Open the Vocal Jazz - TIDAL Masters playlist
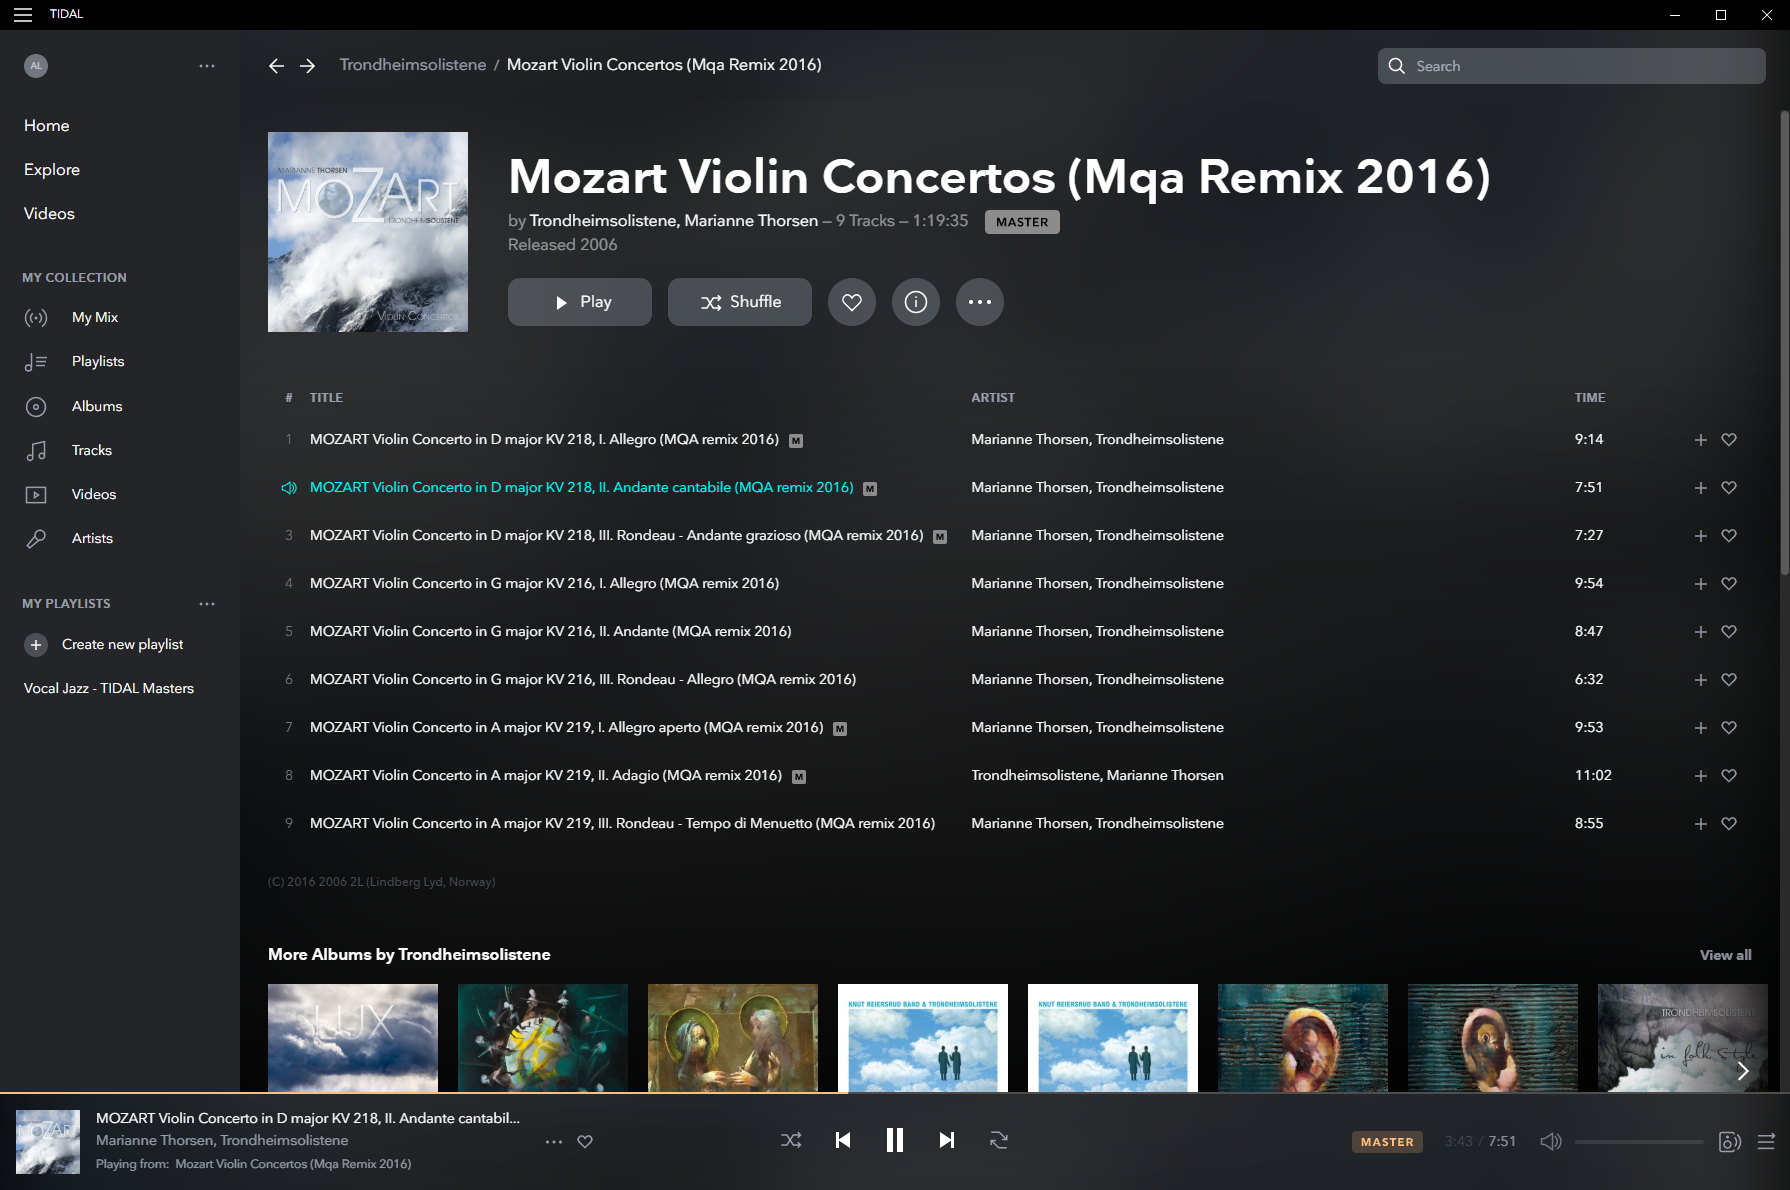This screenshot has height=1190, width=1790. (109, 689)
